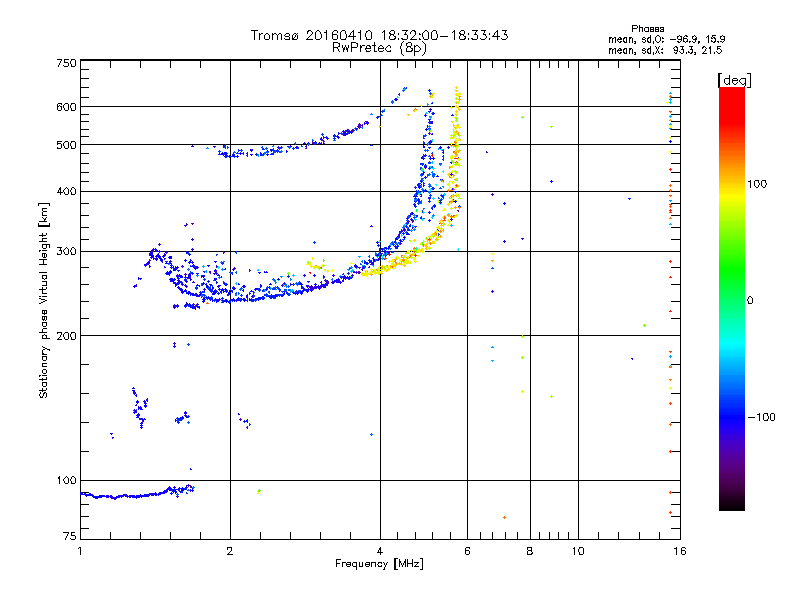This screenshot has width=800, height=600.
Task: Click the plot title 'Tromsø 20160410 18:32:00-18:33:43'
Action: click(x=379, y=35)
